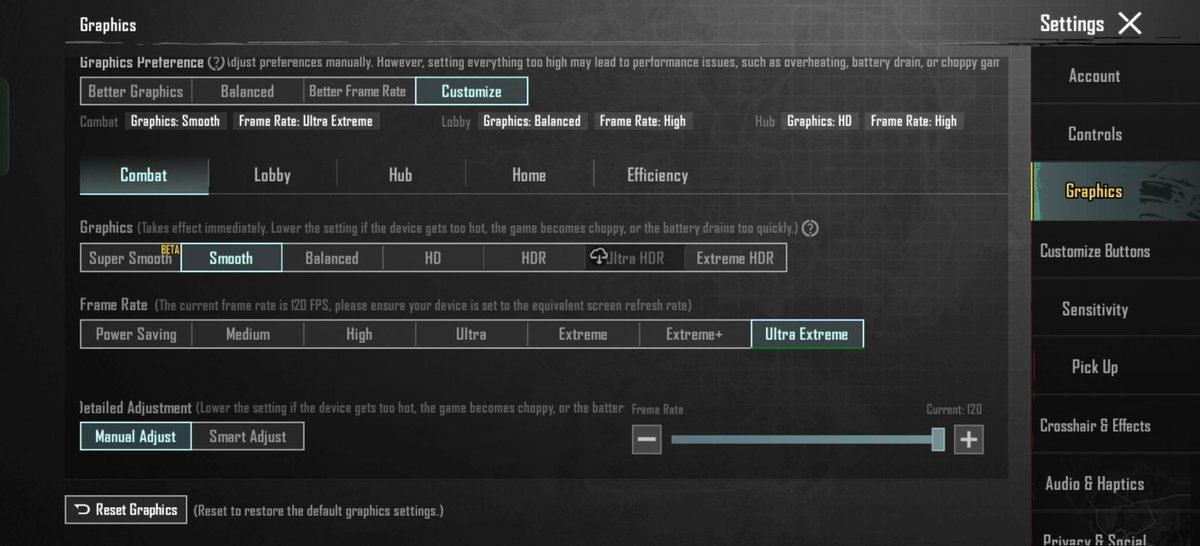Click the Frame Rate slider handle

pyautogui.click(x=938, y=439)
